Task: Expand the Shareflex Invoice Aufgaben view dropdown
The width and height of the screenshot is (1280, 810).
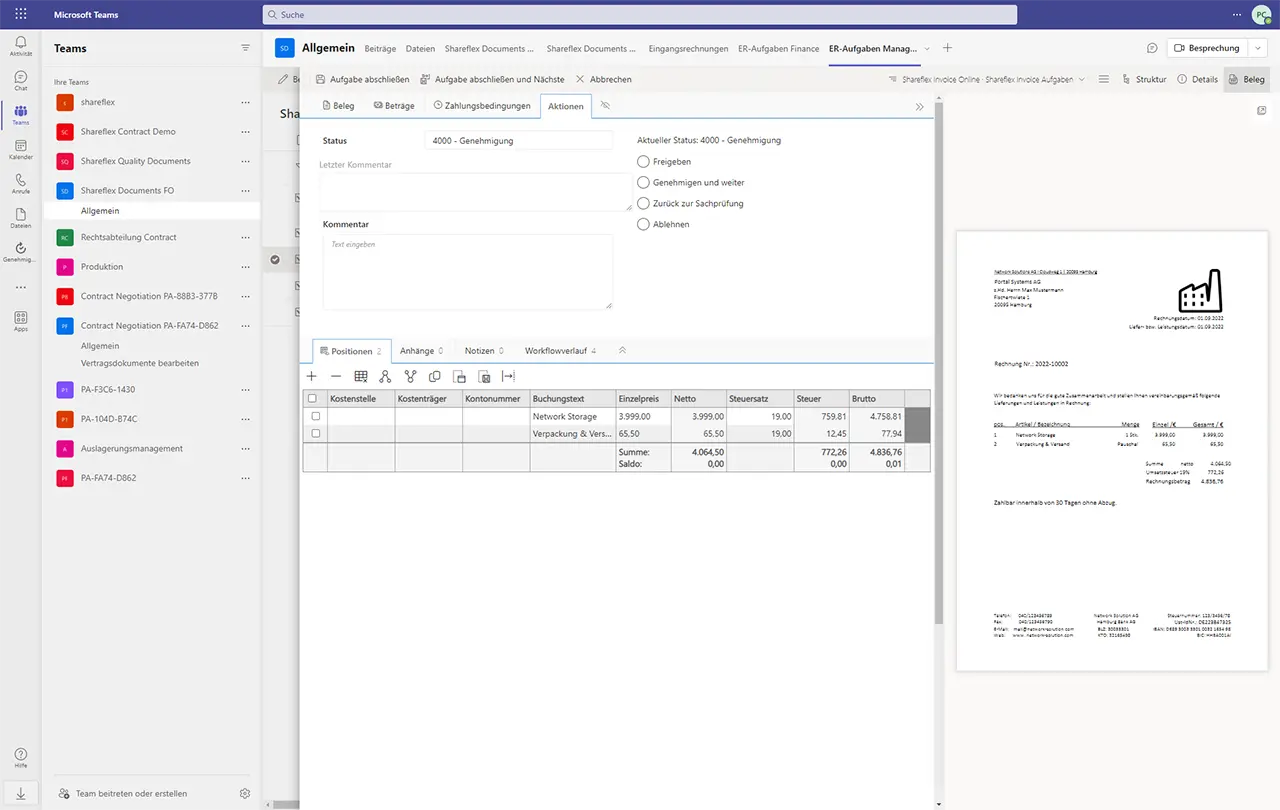Action: point(1081,79)
